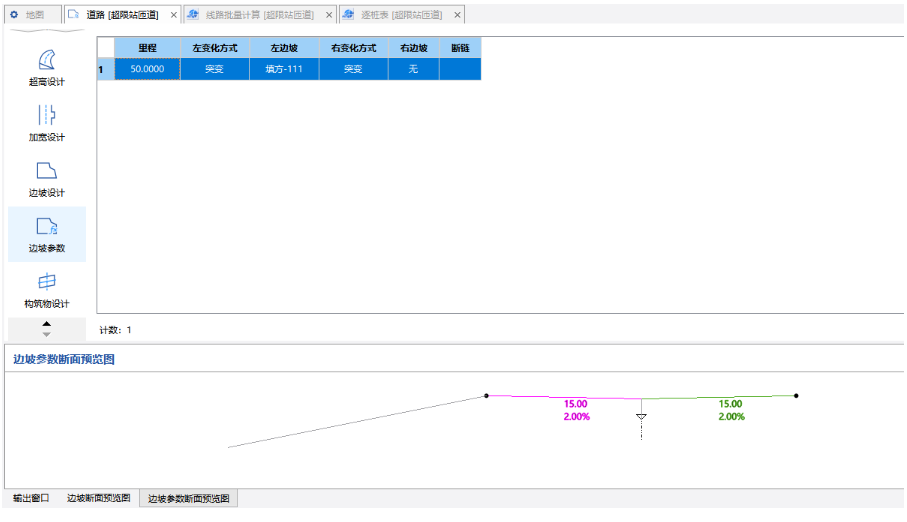
Task: Close the 道路 tab
Action: tap(174, 15)
